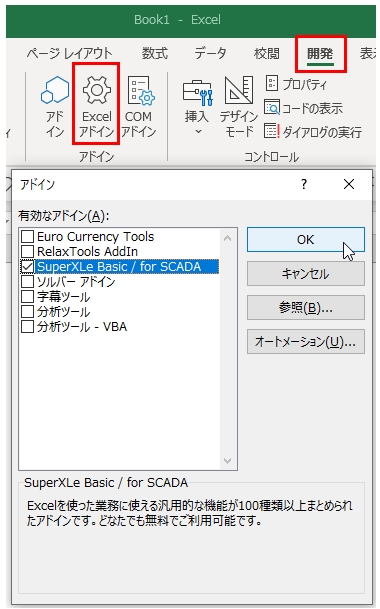
Task: Click the add-in list scroll up arrow
Action: pyautogui.click(x=228, y=238)
